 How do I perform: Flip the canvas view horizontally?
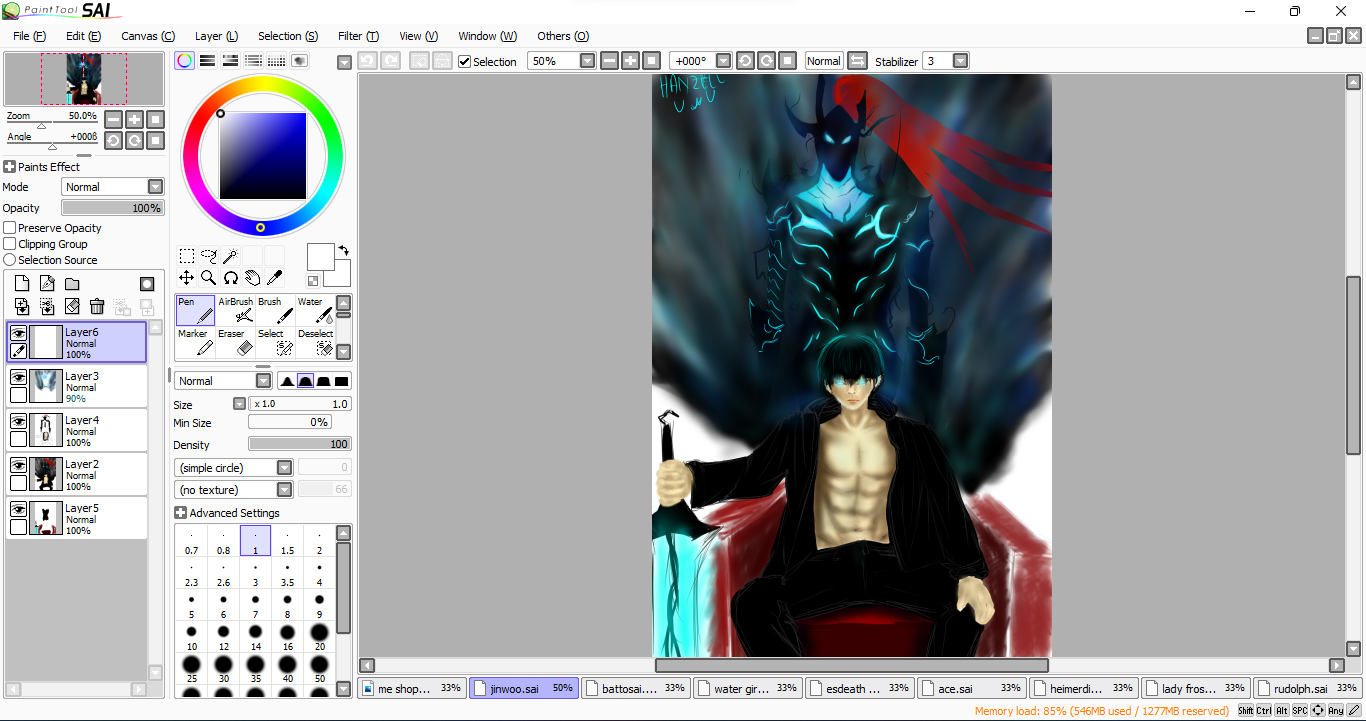[857, 61]
